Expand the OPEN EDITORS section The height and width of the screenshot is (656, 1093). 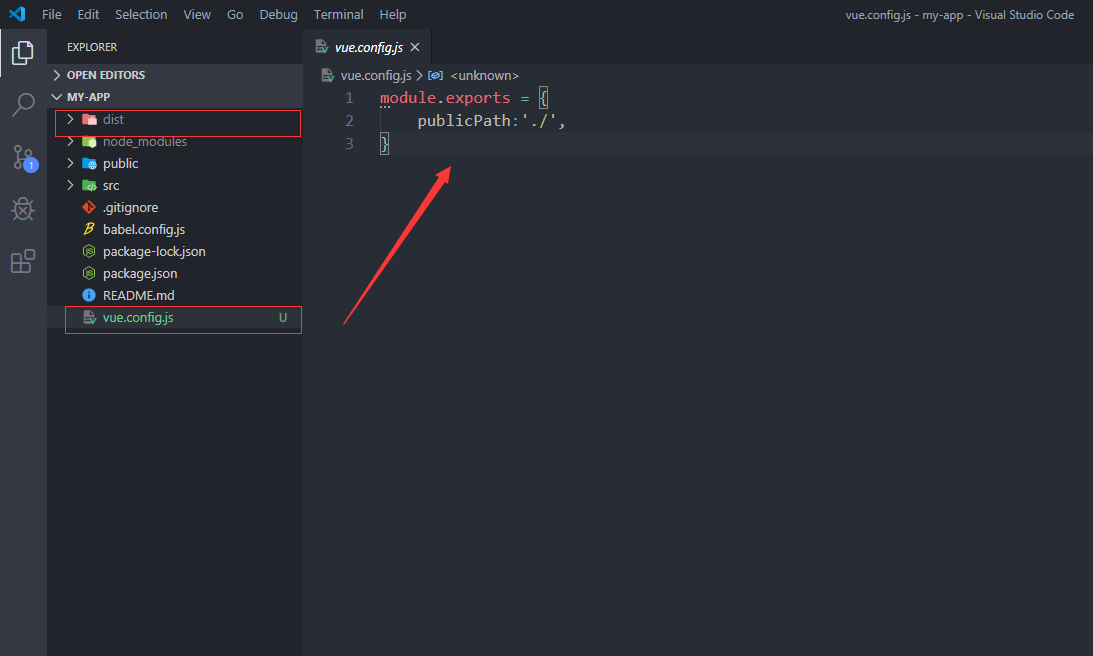point(57,75)
